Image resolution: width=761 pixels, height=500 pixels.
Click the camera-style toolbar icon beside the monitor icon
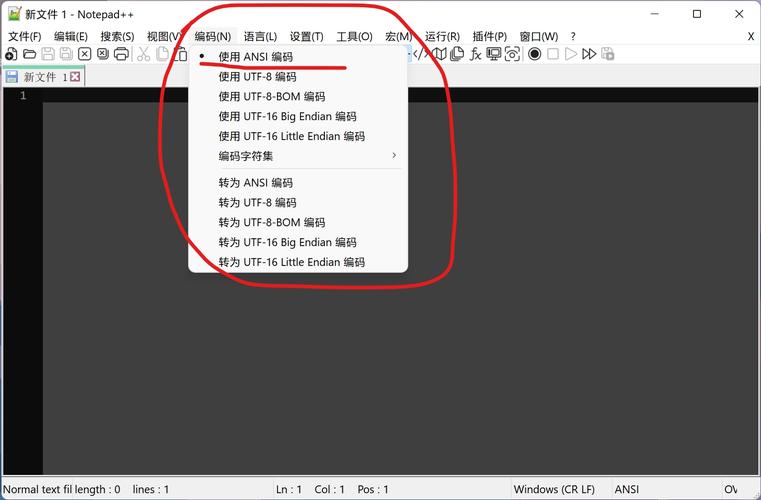pyautogui.click(x=512, y=54)
